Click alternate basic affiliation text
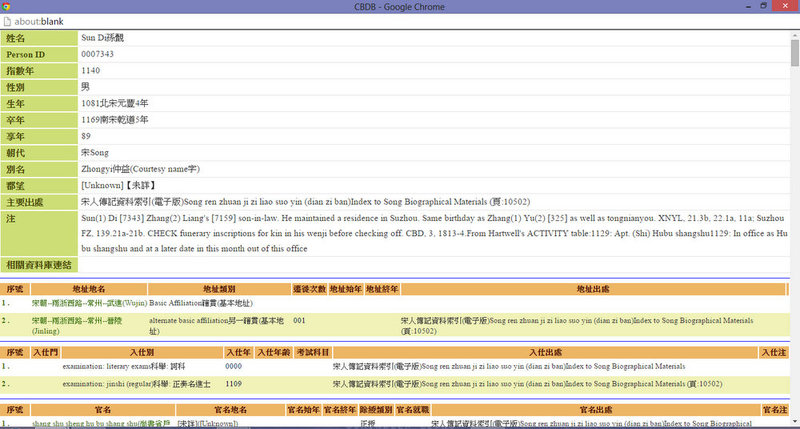The height and width of the screenshot is (429, 800). tap(216, 325)
